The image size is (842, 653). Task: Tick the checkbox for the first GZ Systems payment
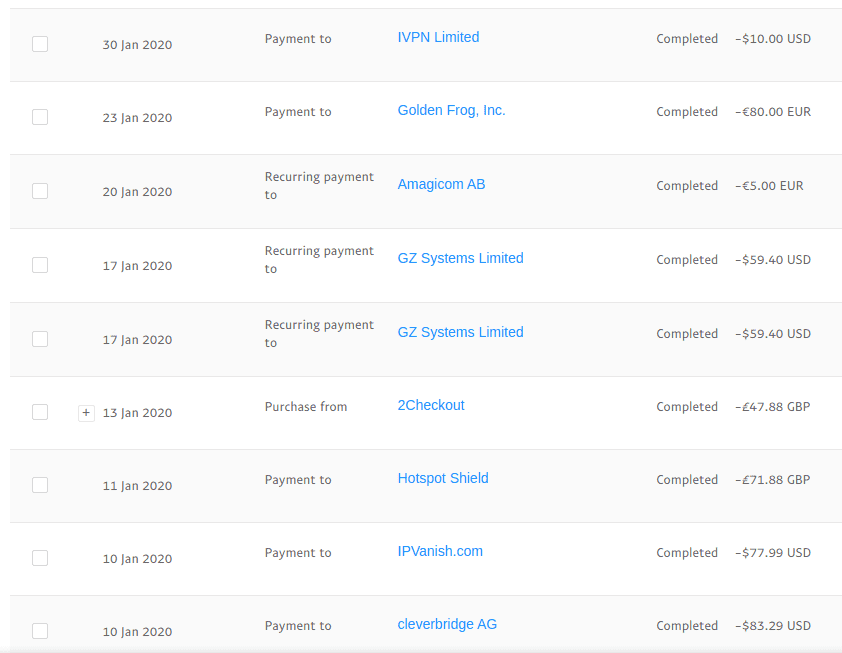40,265
